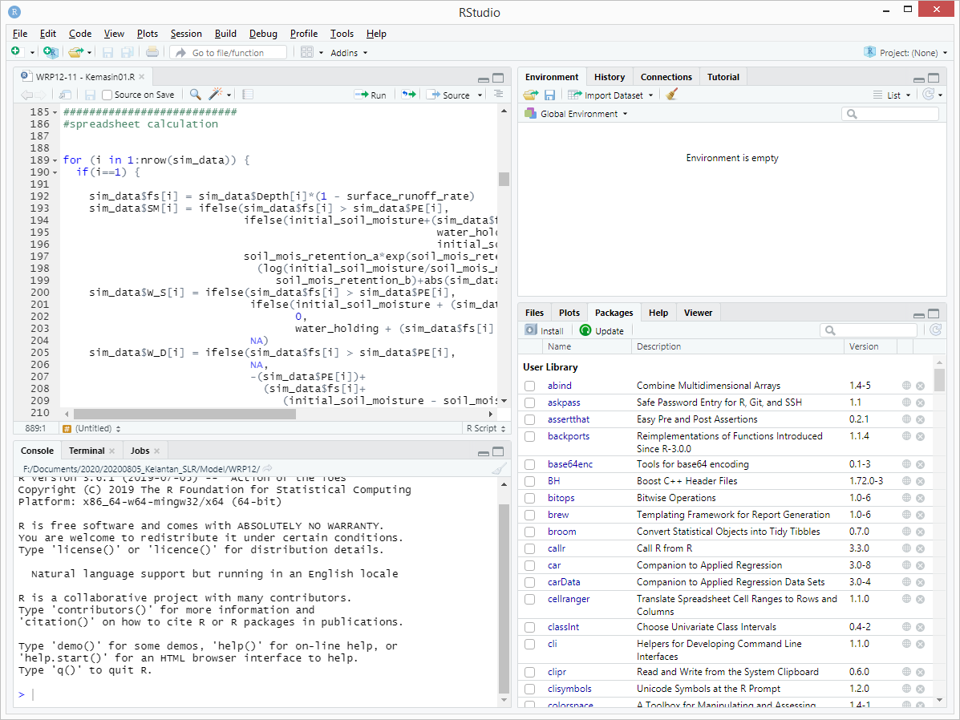
Task: Open the Import Dataset dropdown
Action: click(611, 95)
